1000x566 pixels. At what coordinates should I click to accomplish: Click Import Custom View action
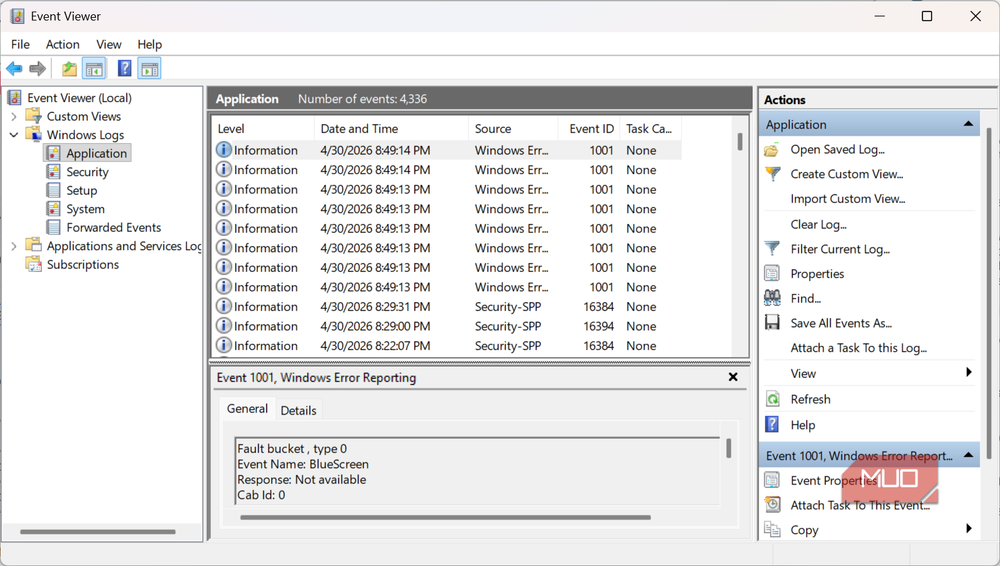(x=848, y=199)
